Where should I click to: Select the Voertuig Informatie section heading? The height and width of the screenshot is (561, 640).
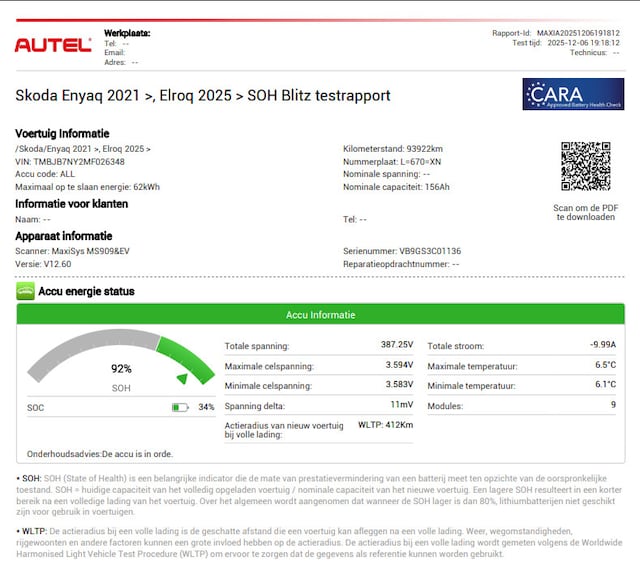point(62,133)
